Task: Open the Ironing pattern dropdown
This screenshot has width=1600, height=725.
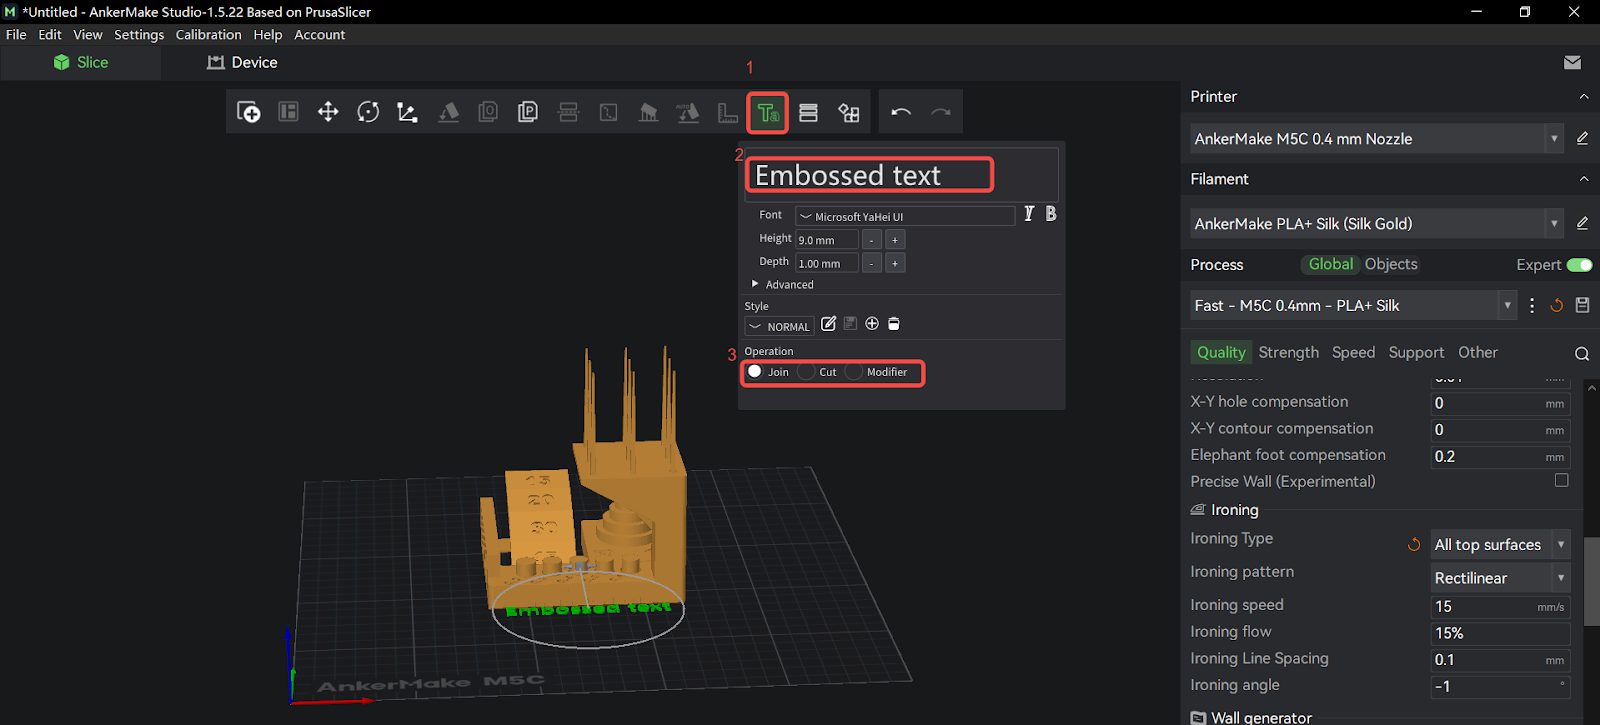Action: coord(1500,578)
